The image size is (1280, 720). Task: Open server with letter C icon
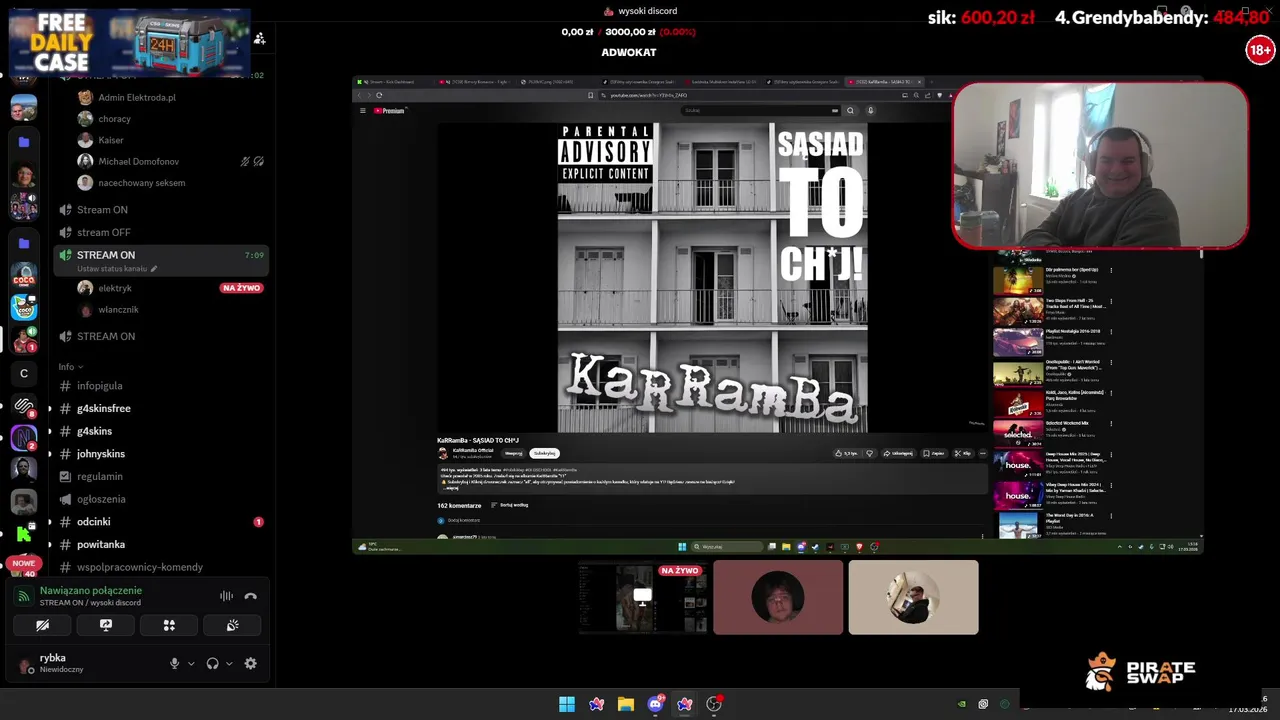click(24, 374)
